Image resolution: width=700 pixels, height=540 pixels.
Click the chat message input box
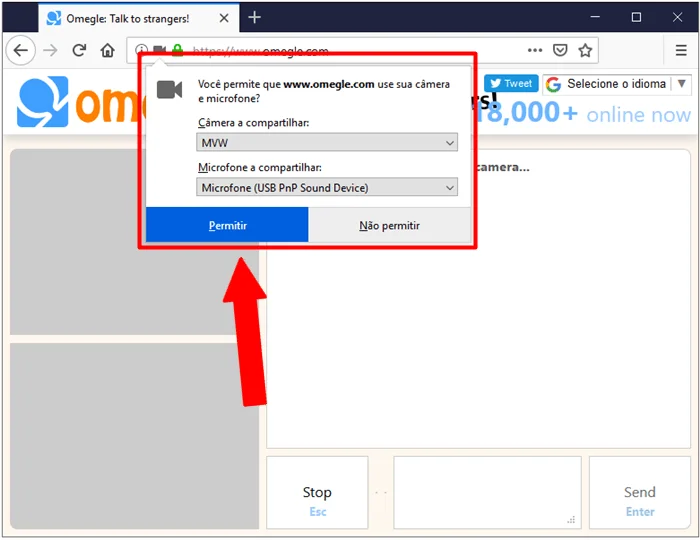[487, 493]
